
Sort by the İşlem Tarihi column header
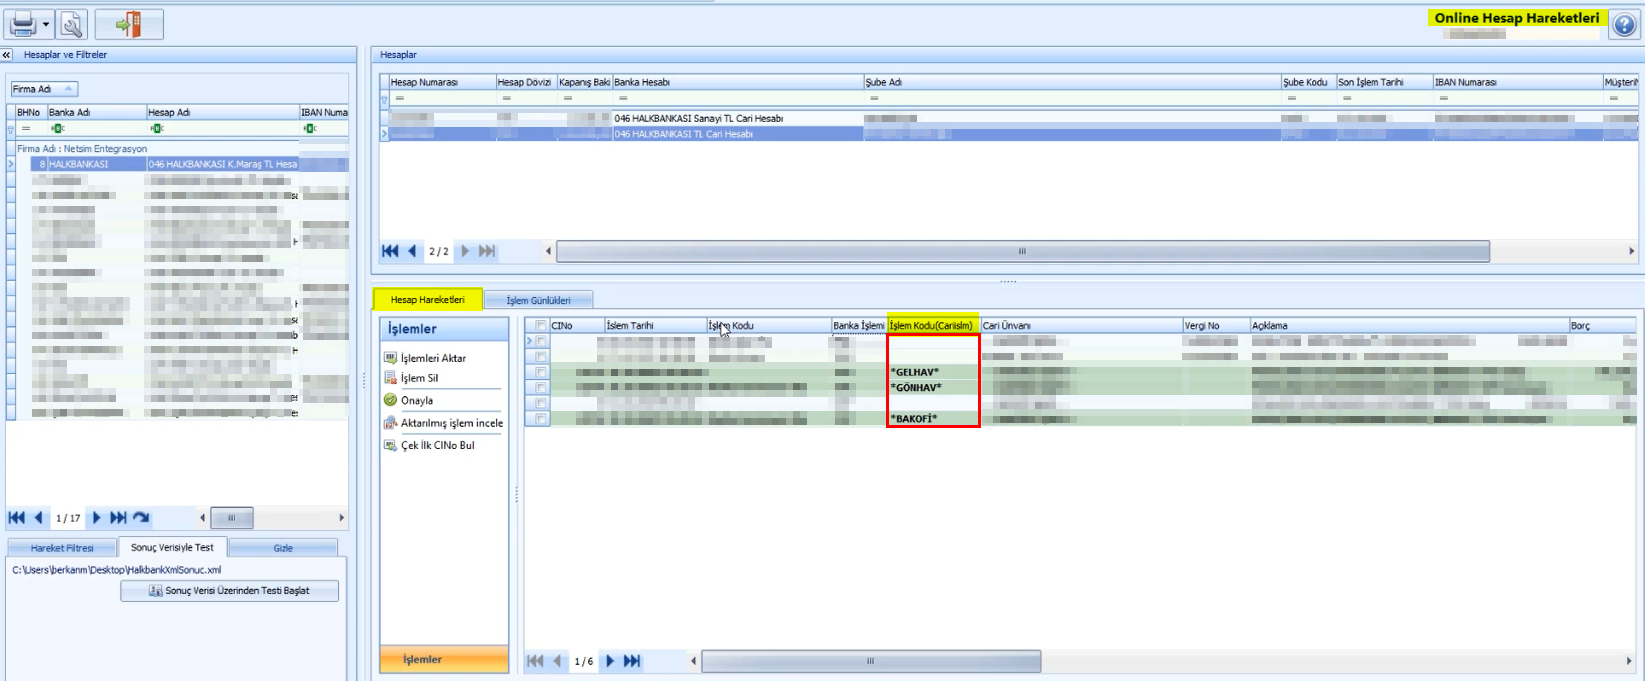point(654,325)
